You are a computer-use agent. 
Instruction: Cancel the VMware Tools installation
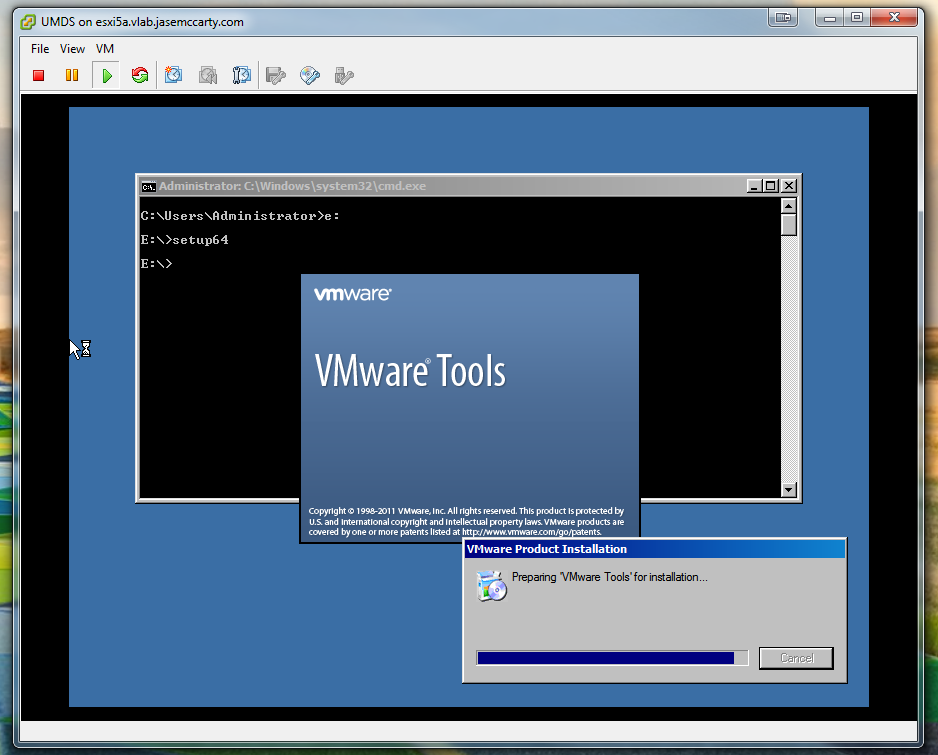[796, 658]
